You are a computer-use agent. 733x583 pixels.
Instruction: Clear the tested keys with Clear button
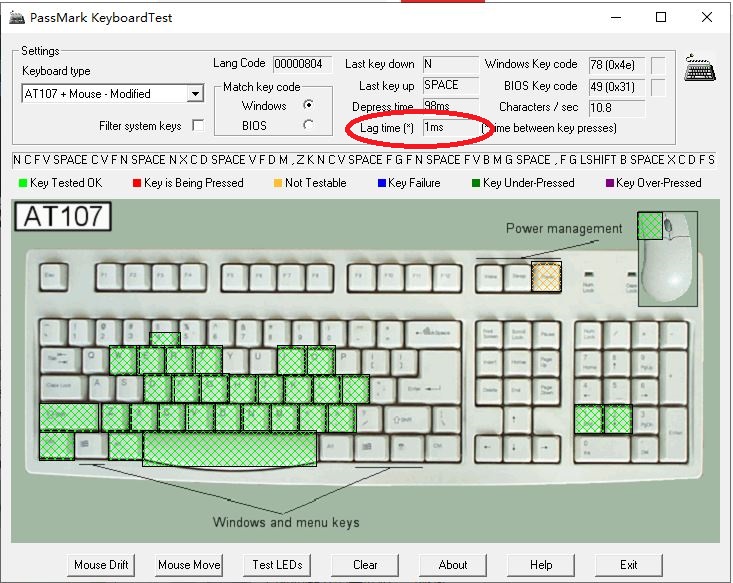365,565
